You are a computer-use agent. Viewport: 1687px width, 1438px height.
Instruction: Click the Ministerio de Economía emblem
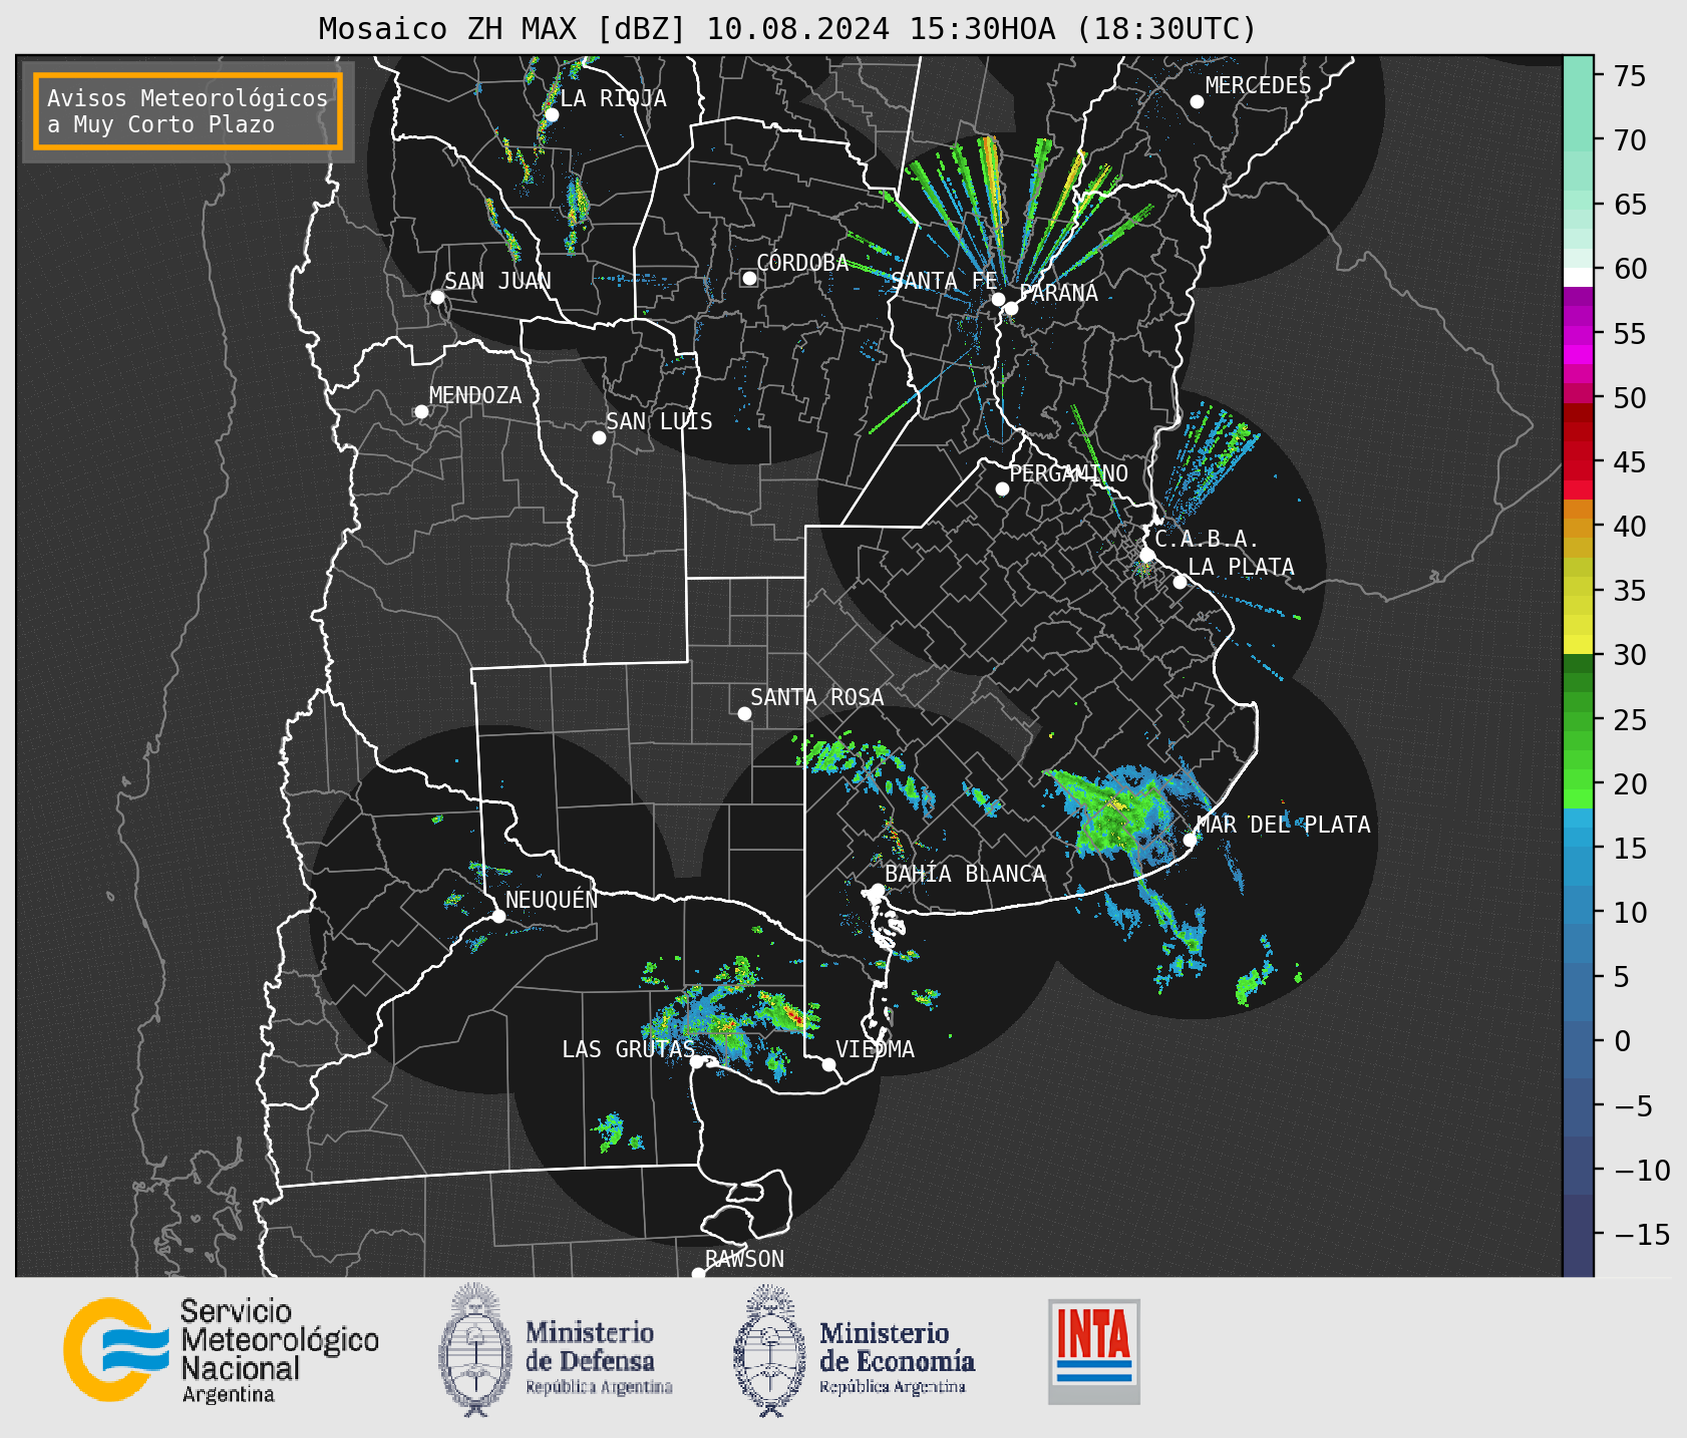(770, 1351)
